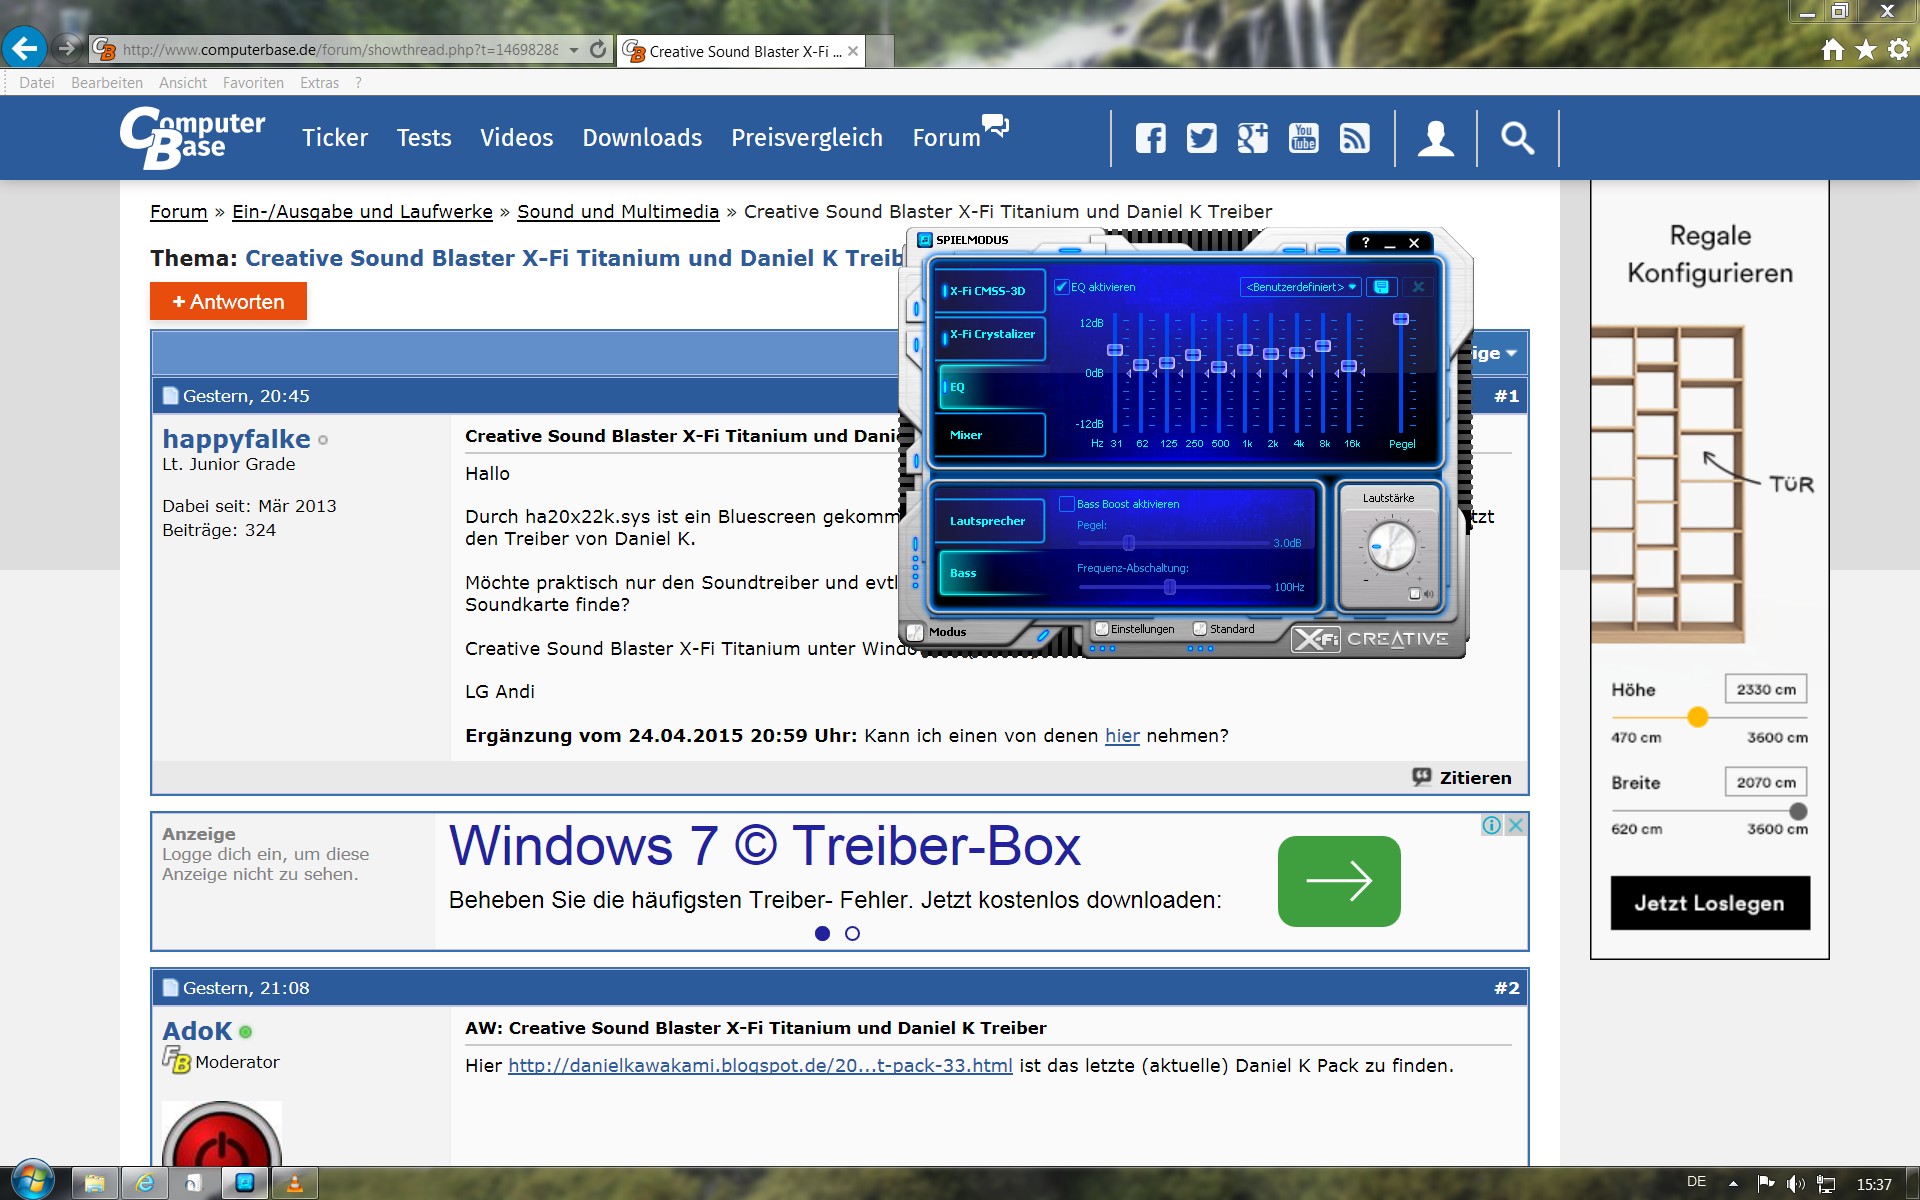The width and height of the screenshot is (1920, 1200).
Task: Click the 31 Hz EQ slider handle
Action: point(1114,350)
